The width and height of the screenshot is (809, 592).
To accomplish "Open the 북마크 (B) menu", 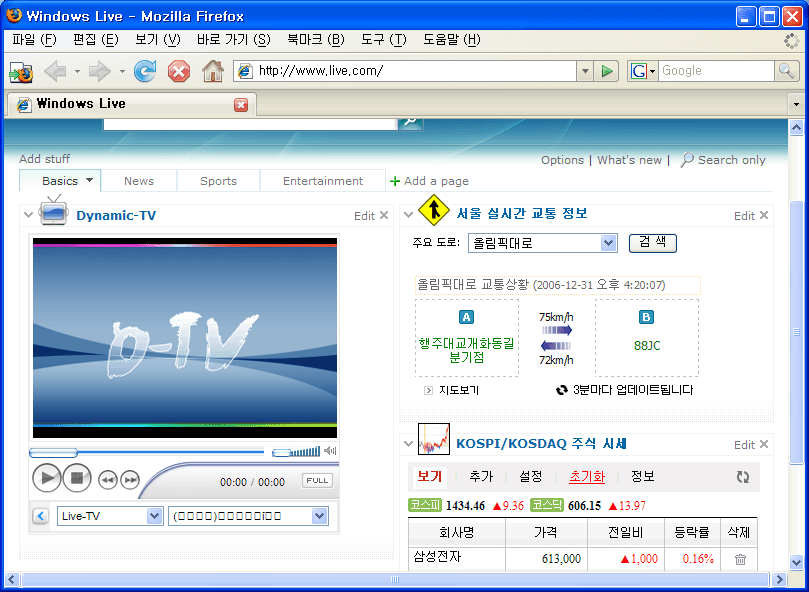I will (x=315, y=40).
